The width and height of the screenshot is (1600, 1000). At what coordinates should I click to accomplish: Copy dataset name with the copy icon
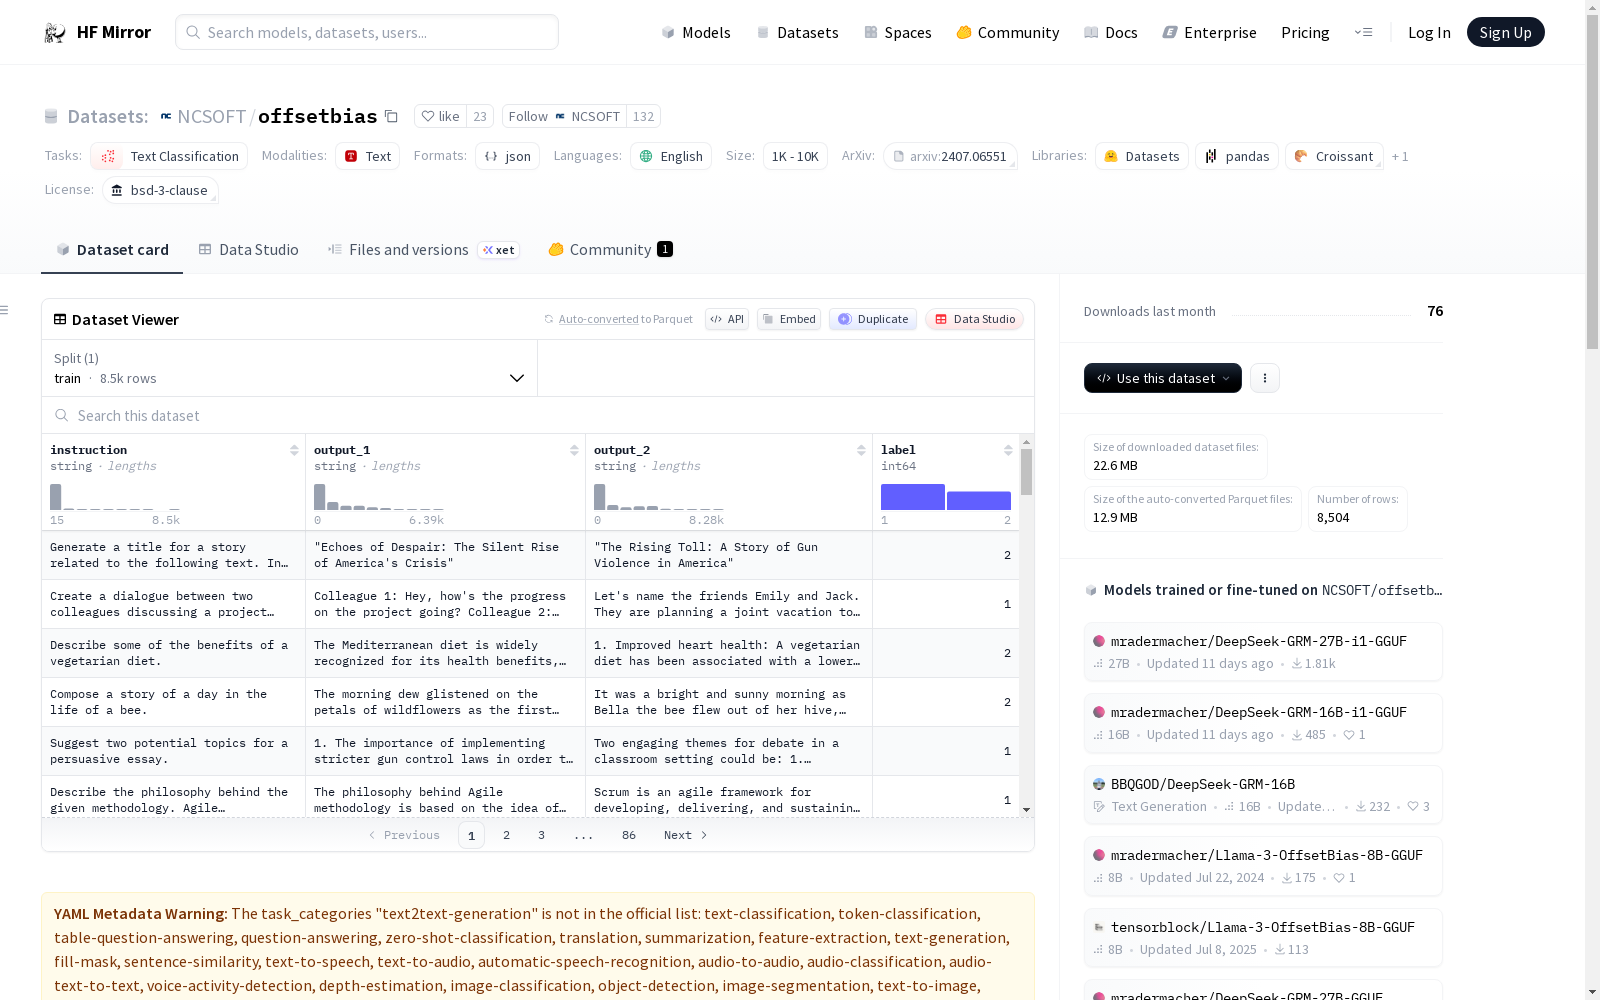pyautogui.click(x=392, y=117)
